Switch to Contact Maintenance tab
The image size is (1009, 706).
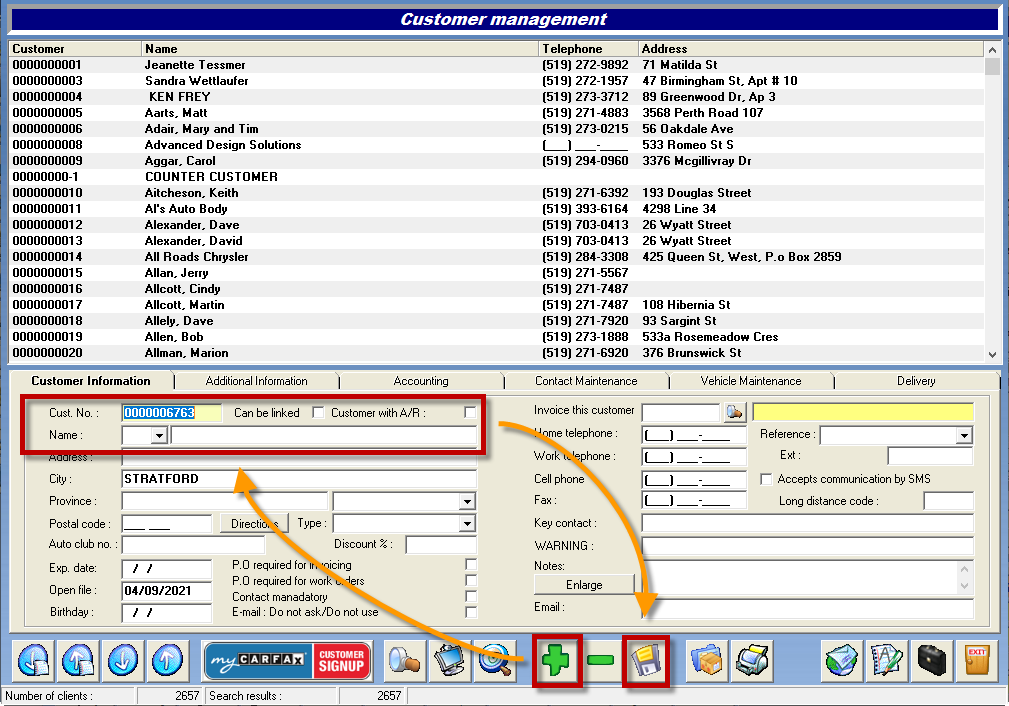[586, 381]
